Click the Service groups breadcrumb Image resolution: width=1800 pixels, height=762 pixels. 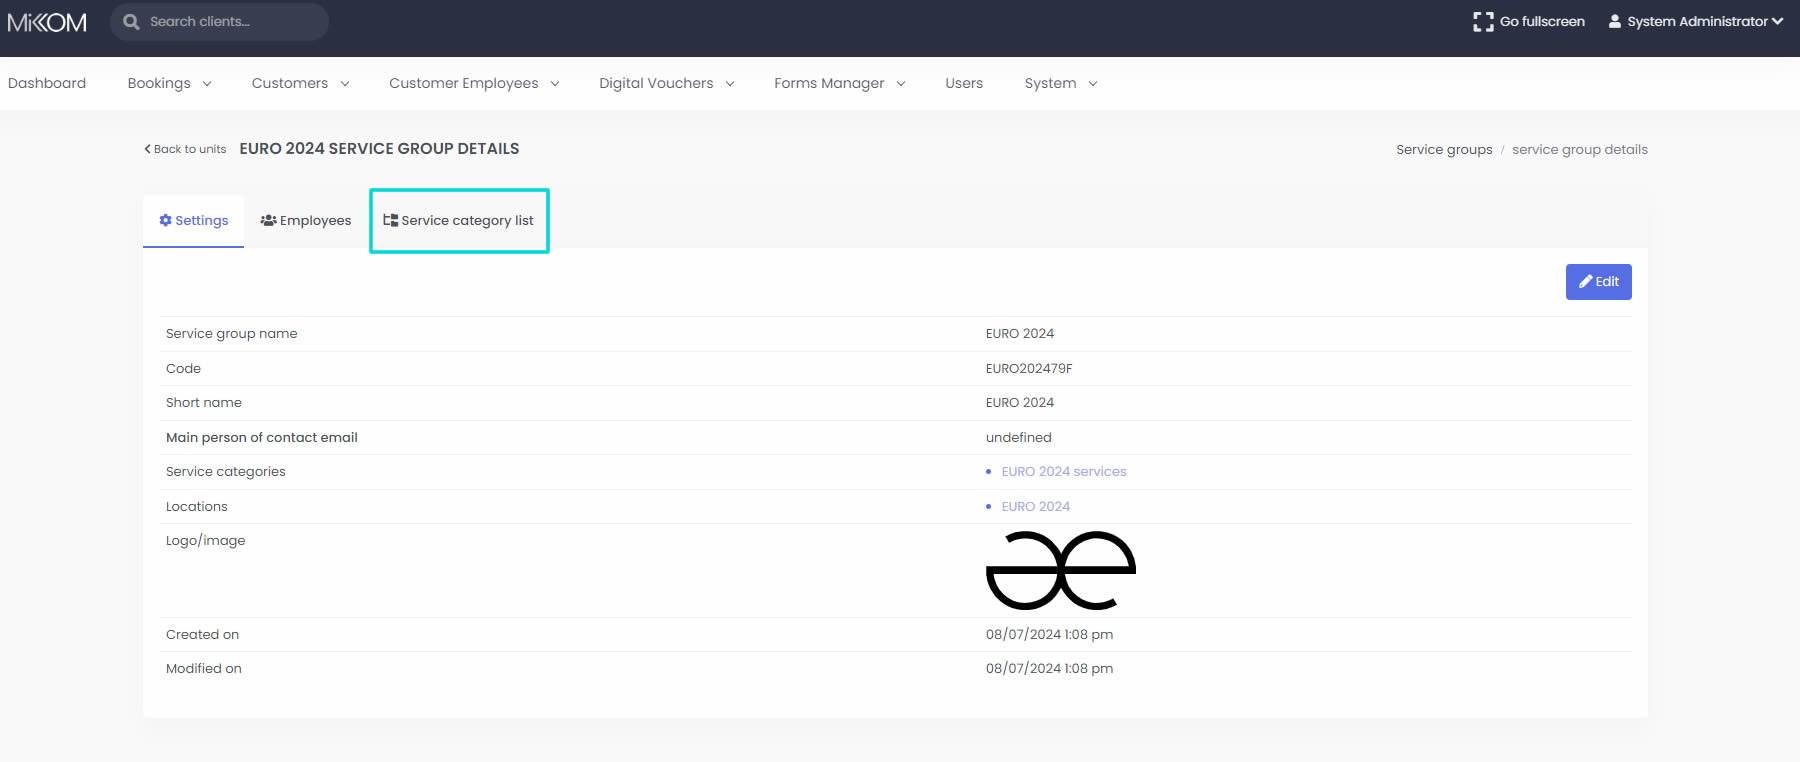1443,150
